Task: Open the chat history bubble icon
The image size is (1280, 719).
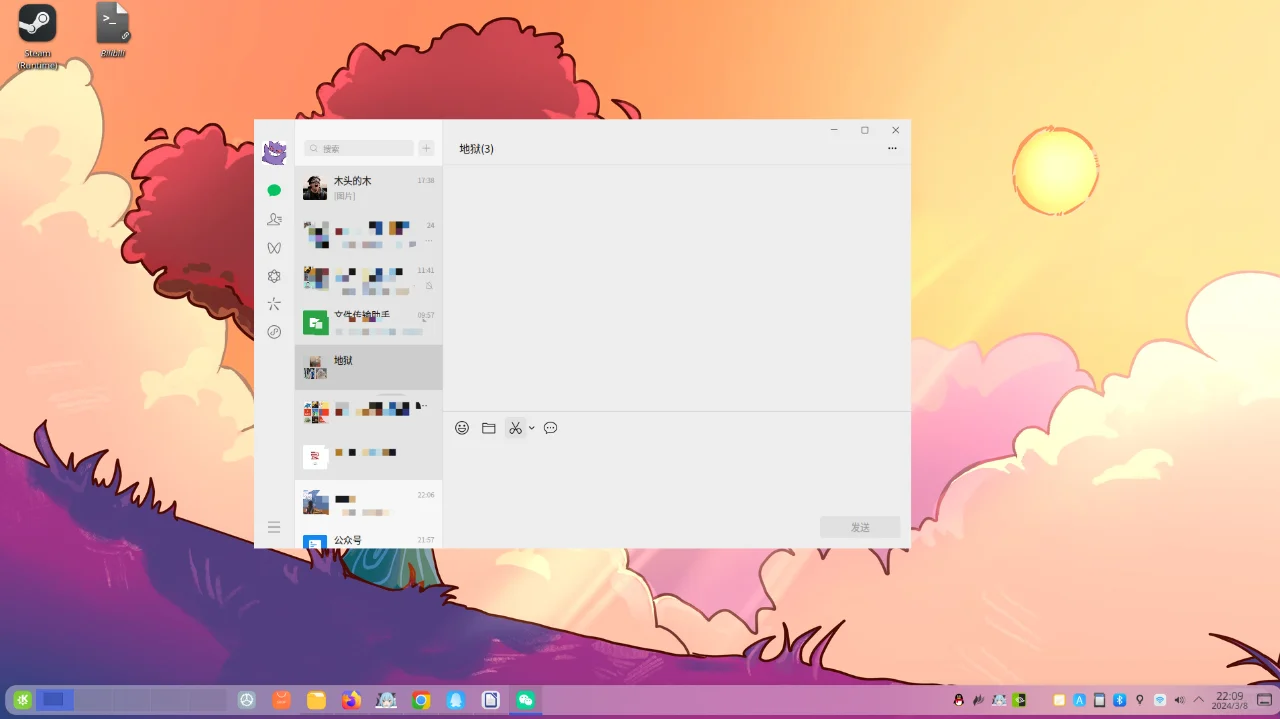Action: (x=550, y=428)
